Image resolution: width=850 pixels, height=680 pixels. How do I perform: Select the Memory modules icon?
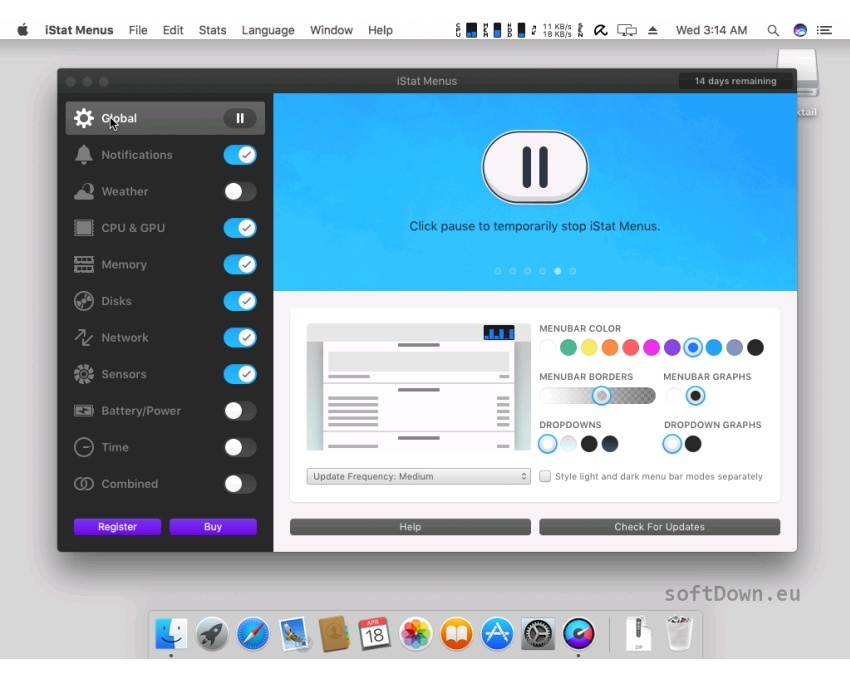point(83,265)
